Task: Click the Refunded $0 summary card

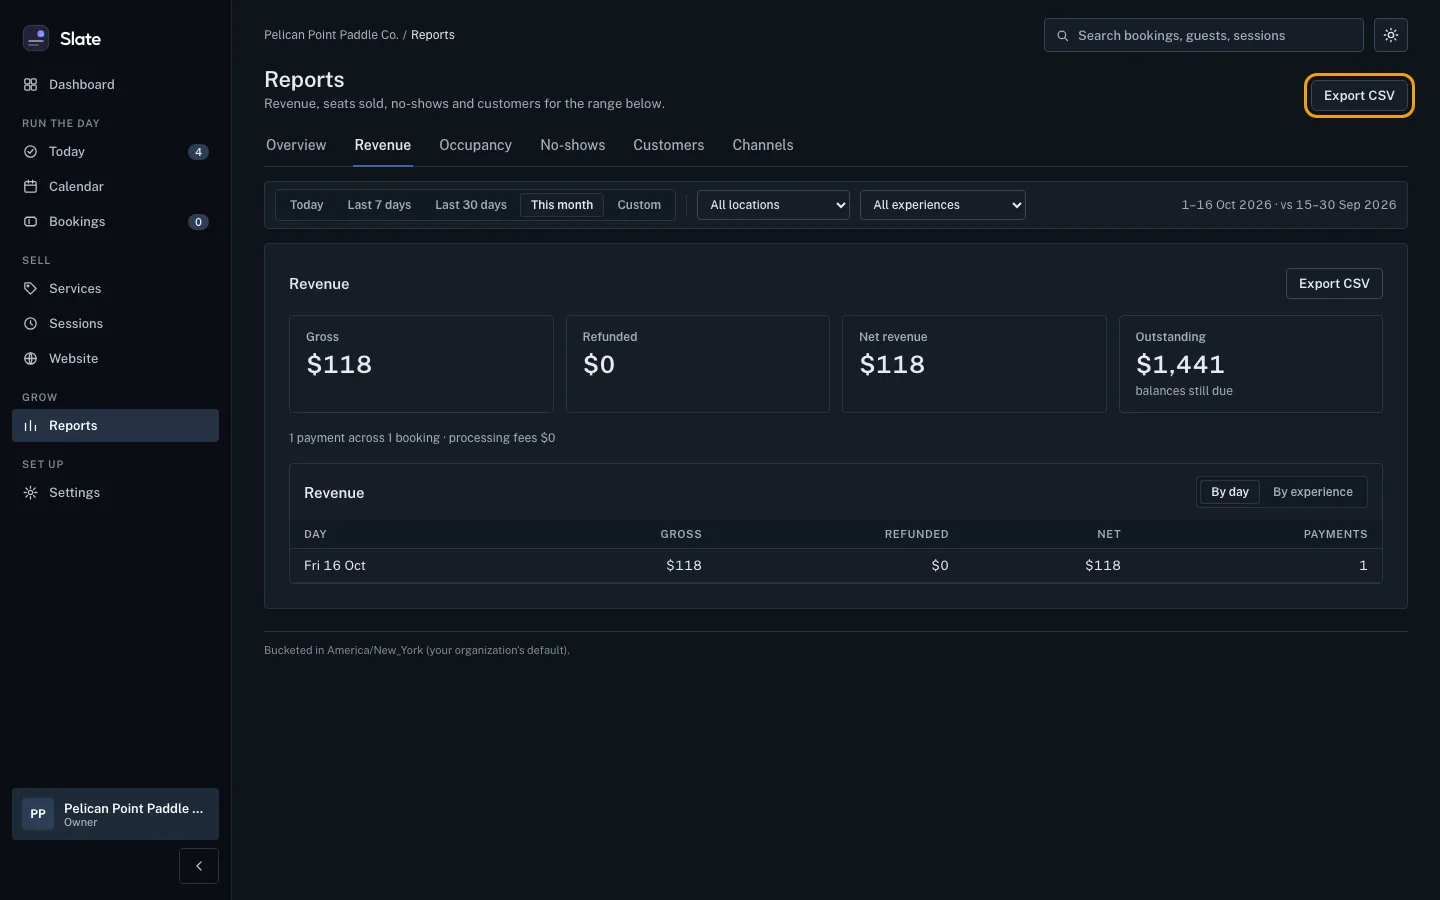Action: (x=698, y=364)
